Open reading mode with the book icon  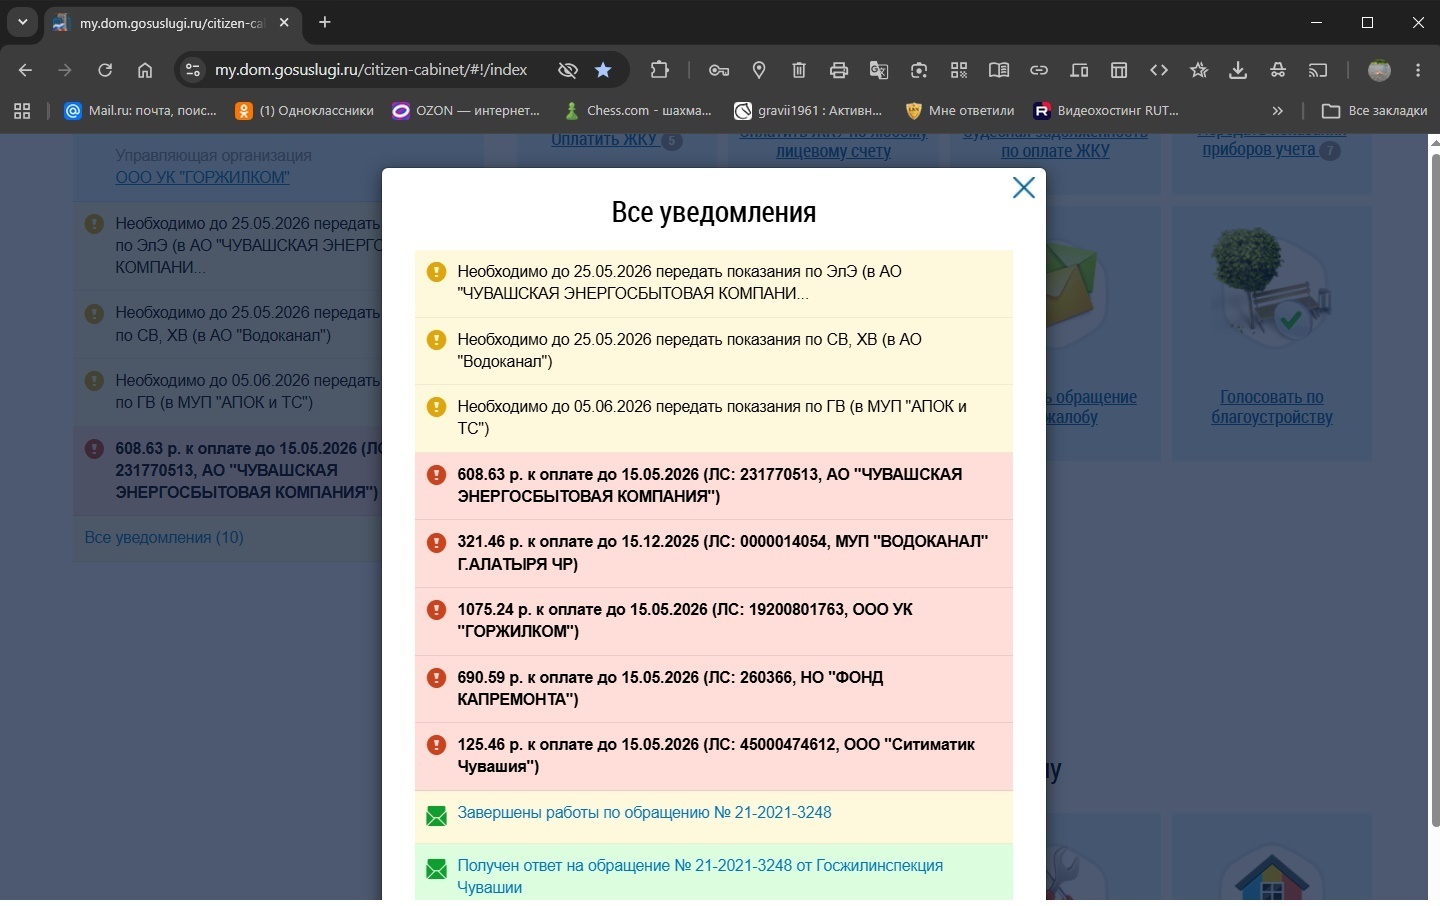[x=999, y=70]
